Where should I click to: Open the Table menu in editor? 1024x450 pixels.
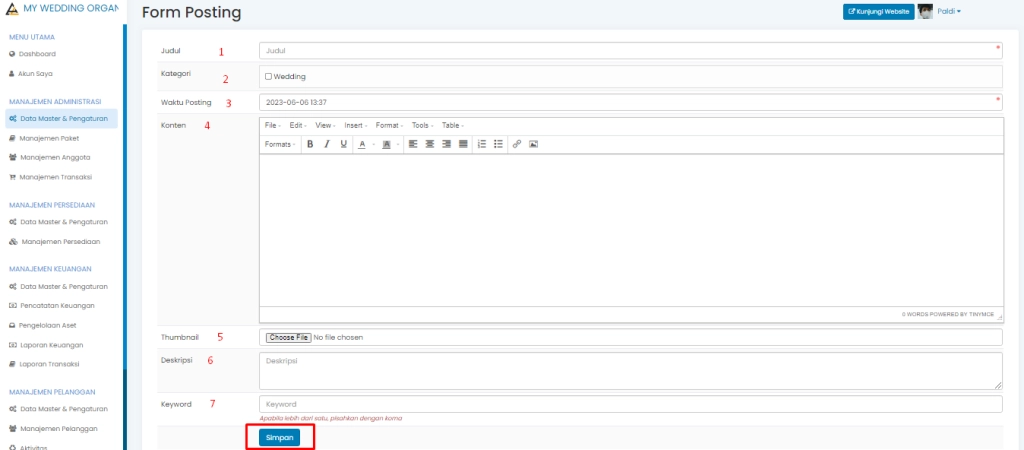pyautogui.click(x=453, y=125)
